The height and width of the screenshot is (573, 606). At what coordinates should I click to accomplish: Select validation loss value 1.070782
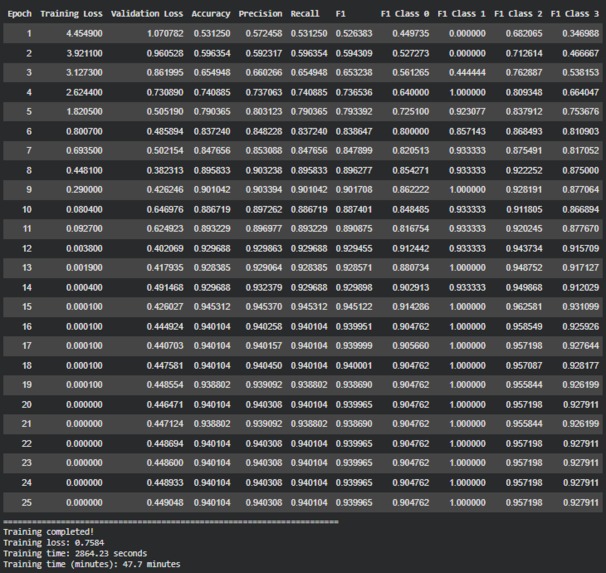pos(165,34)
